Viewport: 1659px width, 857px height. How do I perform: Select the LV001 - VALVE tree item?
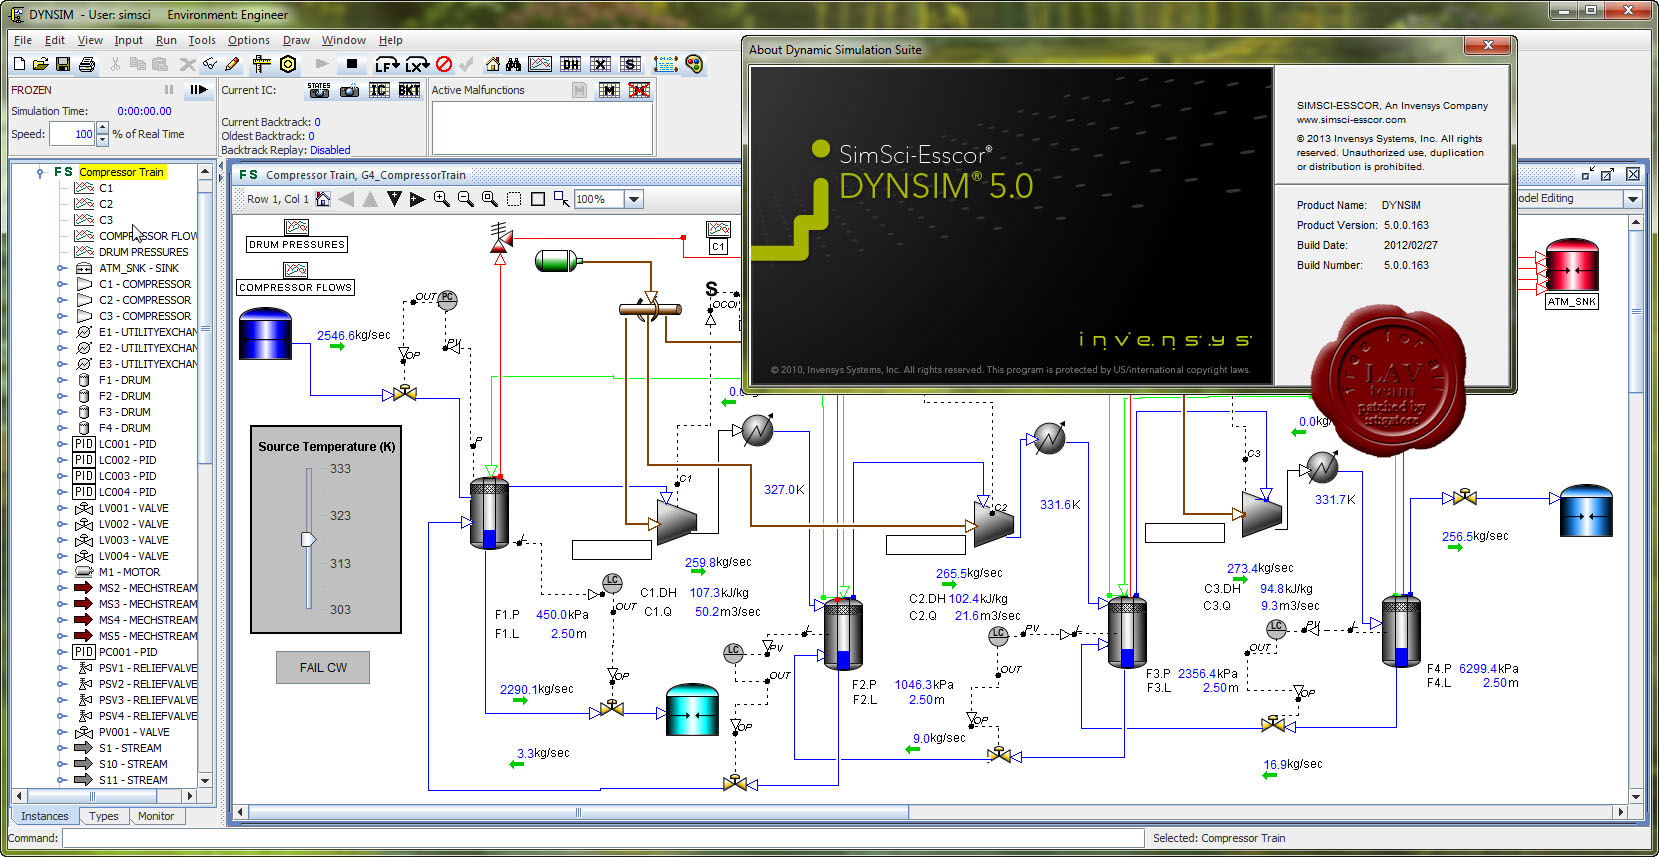134,508
